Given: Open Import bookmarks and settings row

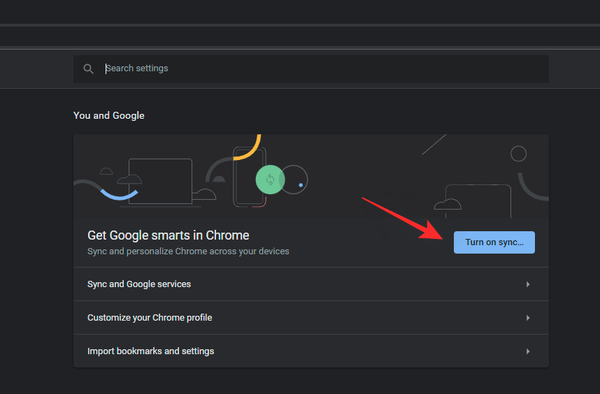Looking at the screenshot, I should 311,351.
